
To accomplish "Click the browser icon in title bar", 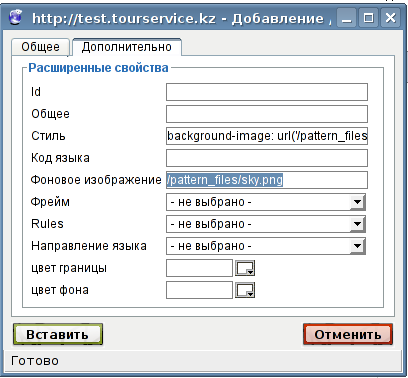I will (15, 17).
